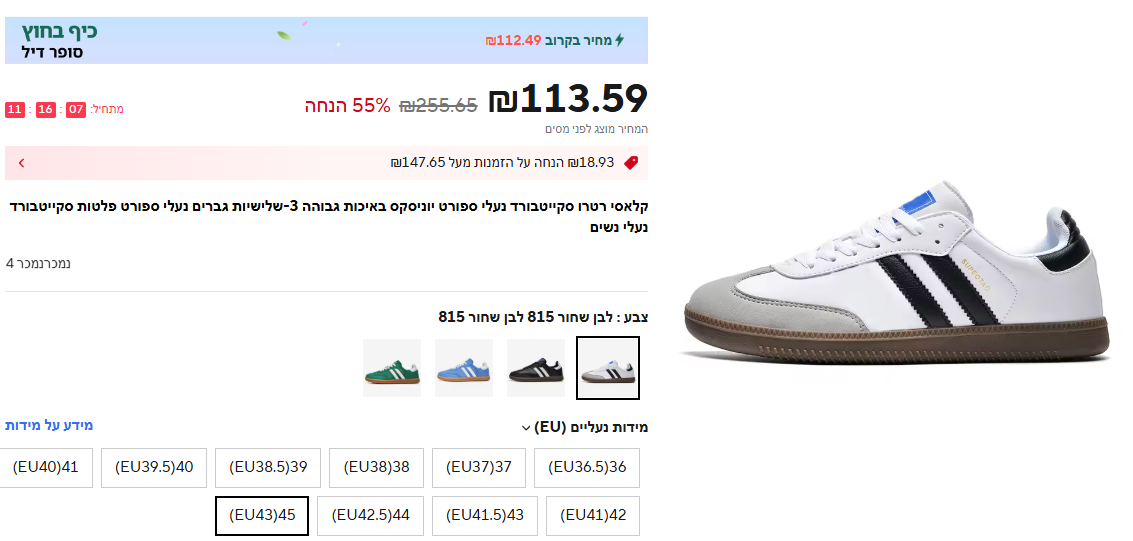Choose the white-black 815 color thumbnail

(x=608, y=368)
